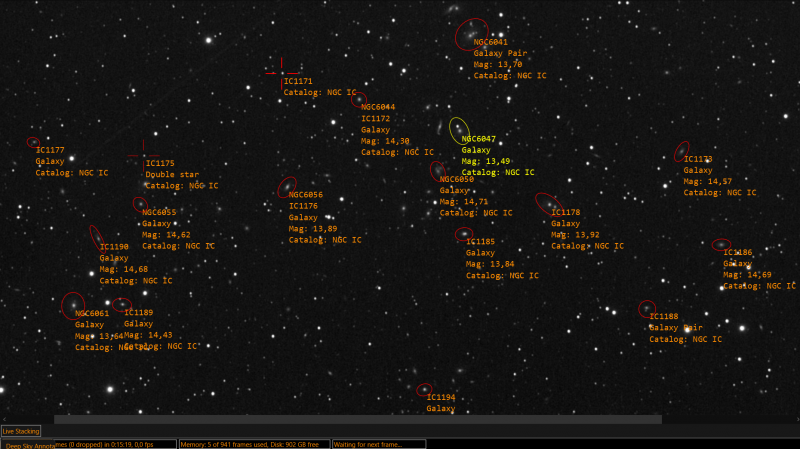Viewport: 800px width, 449px height.
Task: Open the Live Stacking tab
Action: (x=21, y=431)
